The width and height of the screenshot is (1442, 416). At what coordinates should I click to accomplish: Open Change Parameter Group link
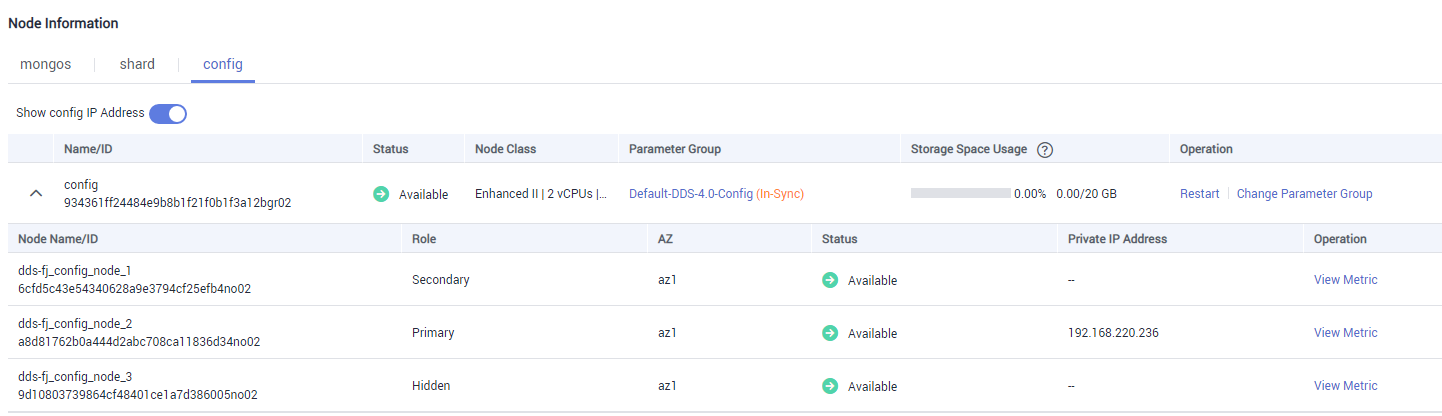click(1304, 194)
